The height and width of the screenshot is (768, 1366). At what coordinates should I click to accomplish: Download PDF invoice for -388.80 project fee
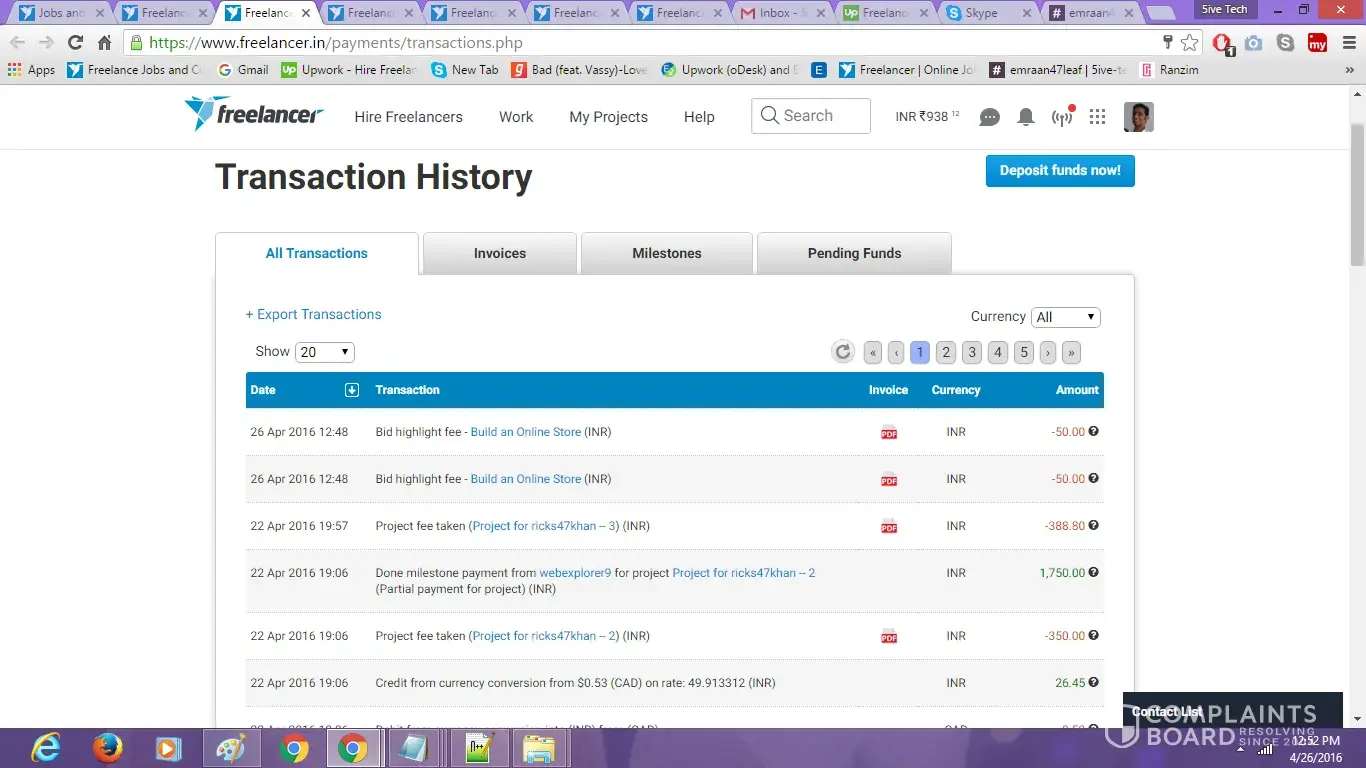pyautogui.click(x=888, y=526)
